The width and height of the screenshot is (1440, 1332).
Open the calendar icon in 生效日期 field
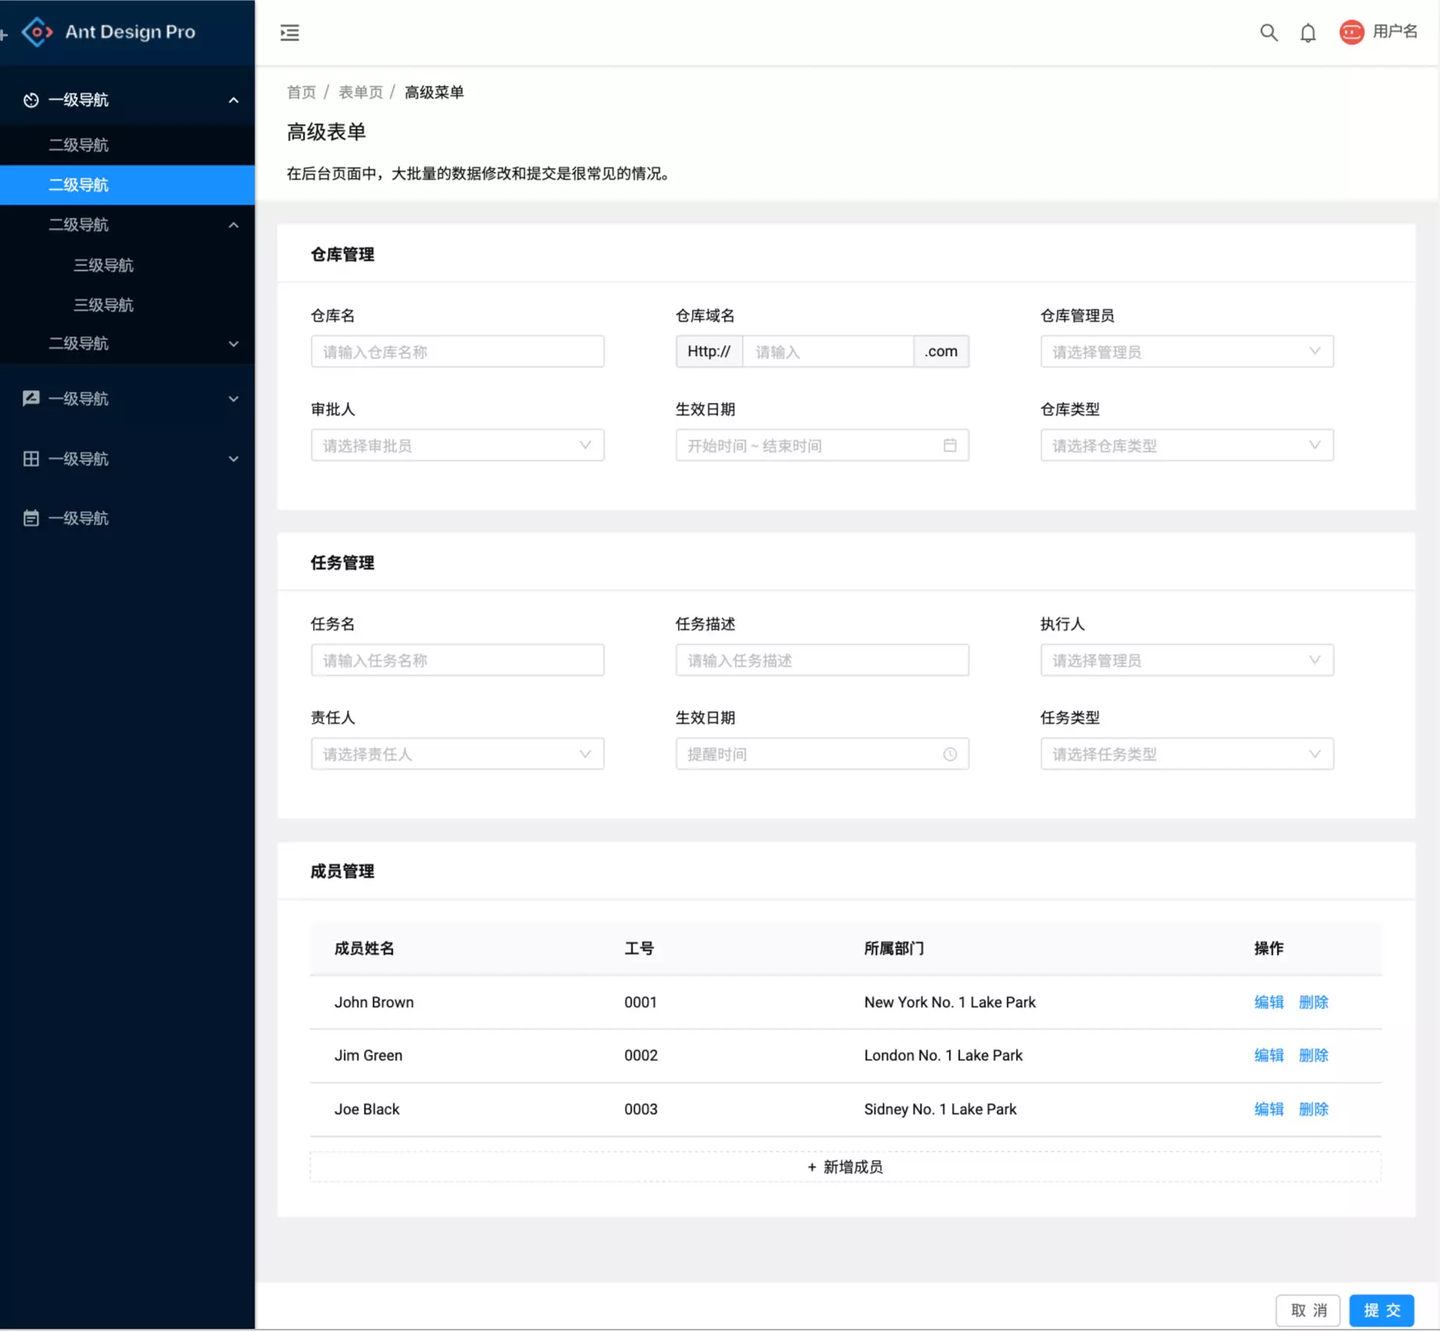coord(949,445)
